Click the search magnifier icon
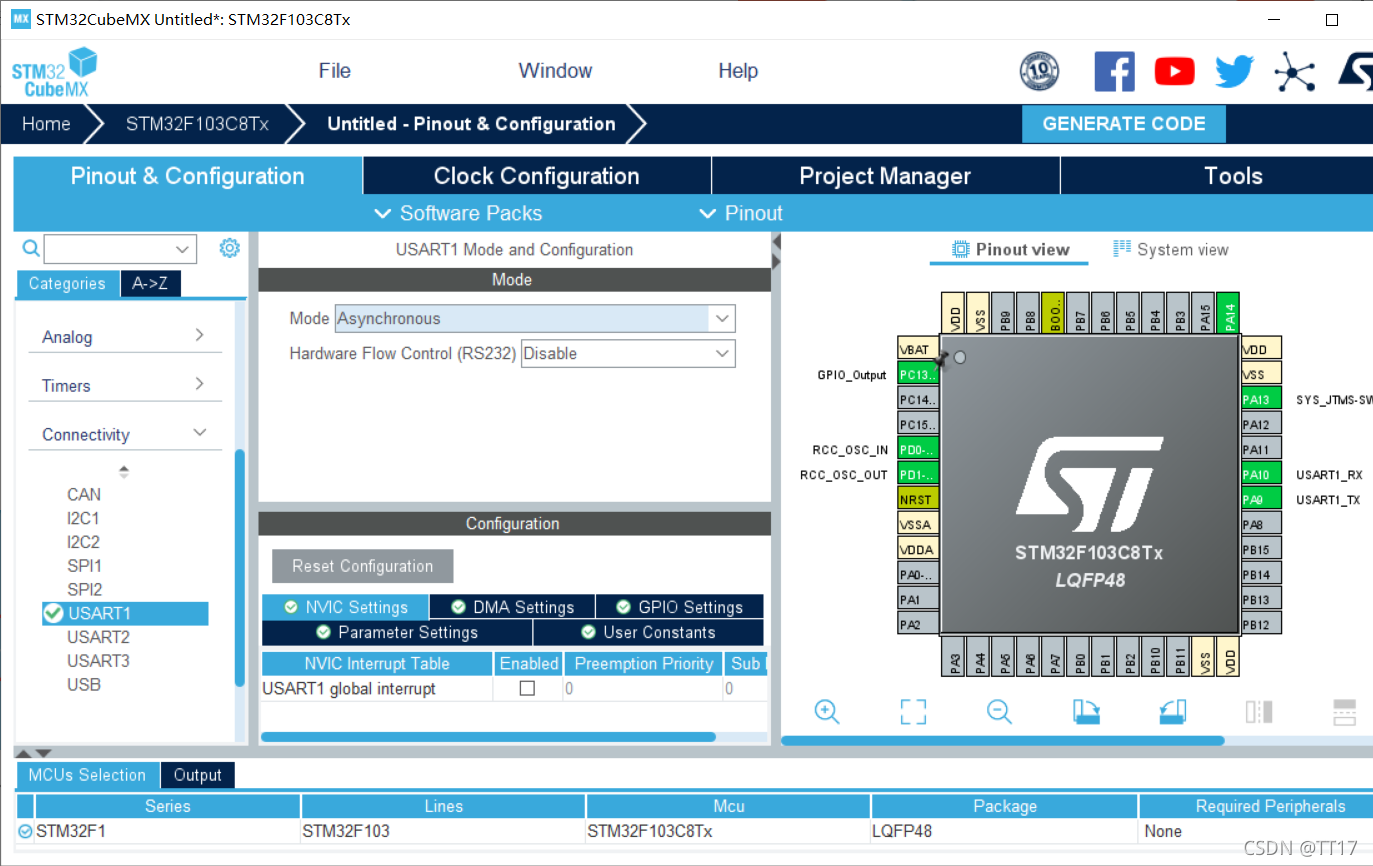 (x=31, y=248)
